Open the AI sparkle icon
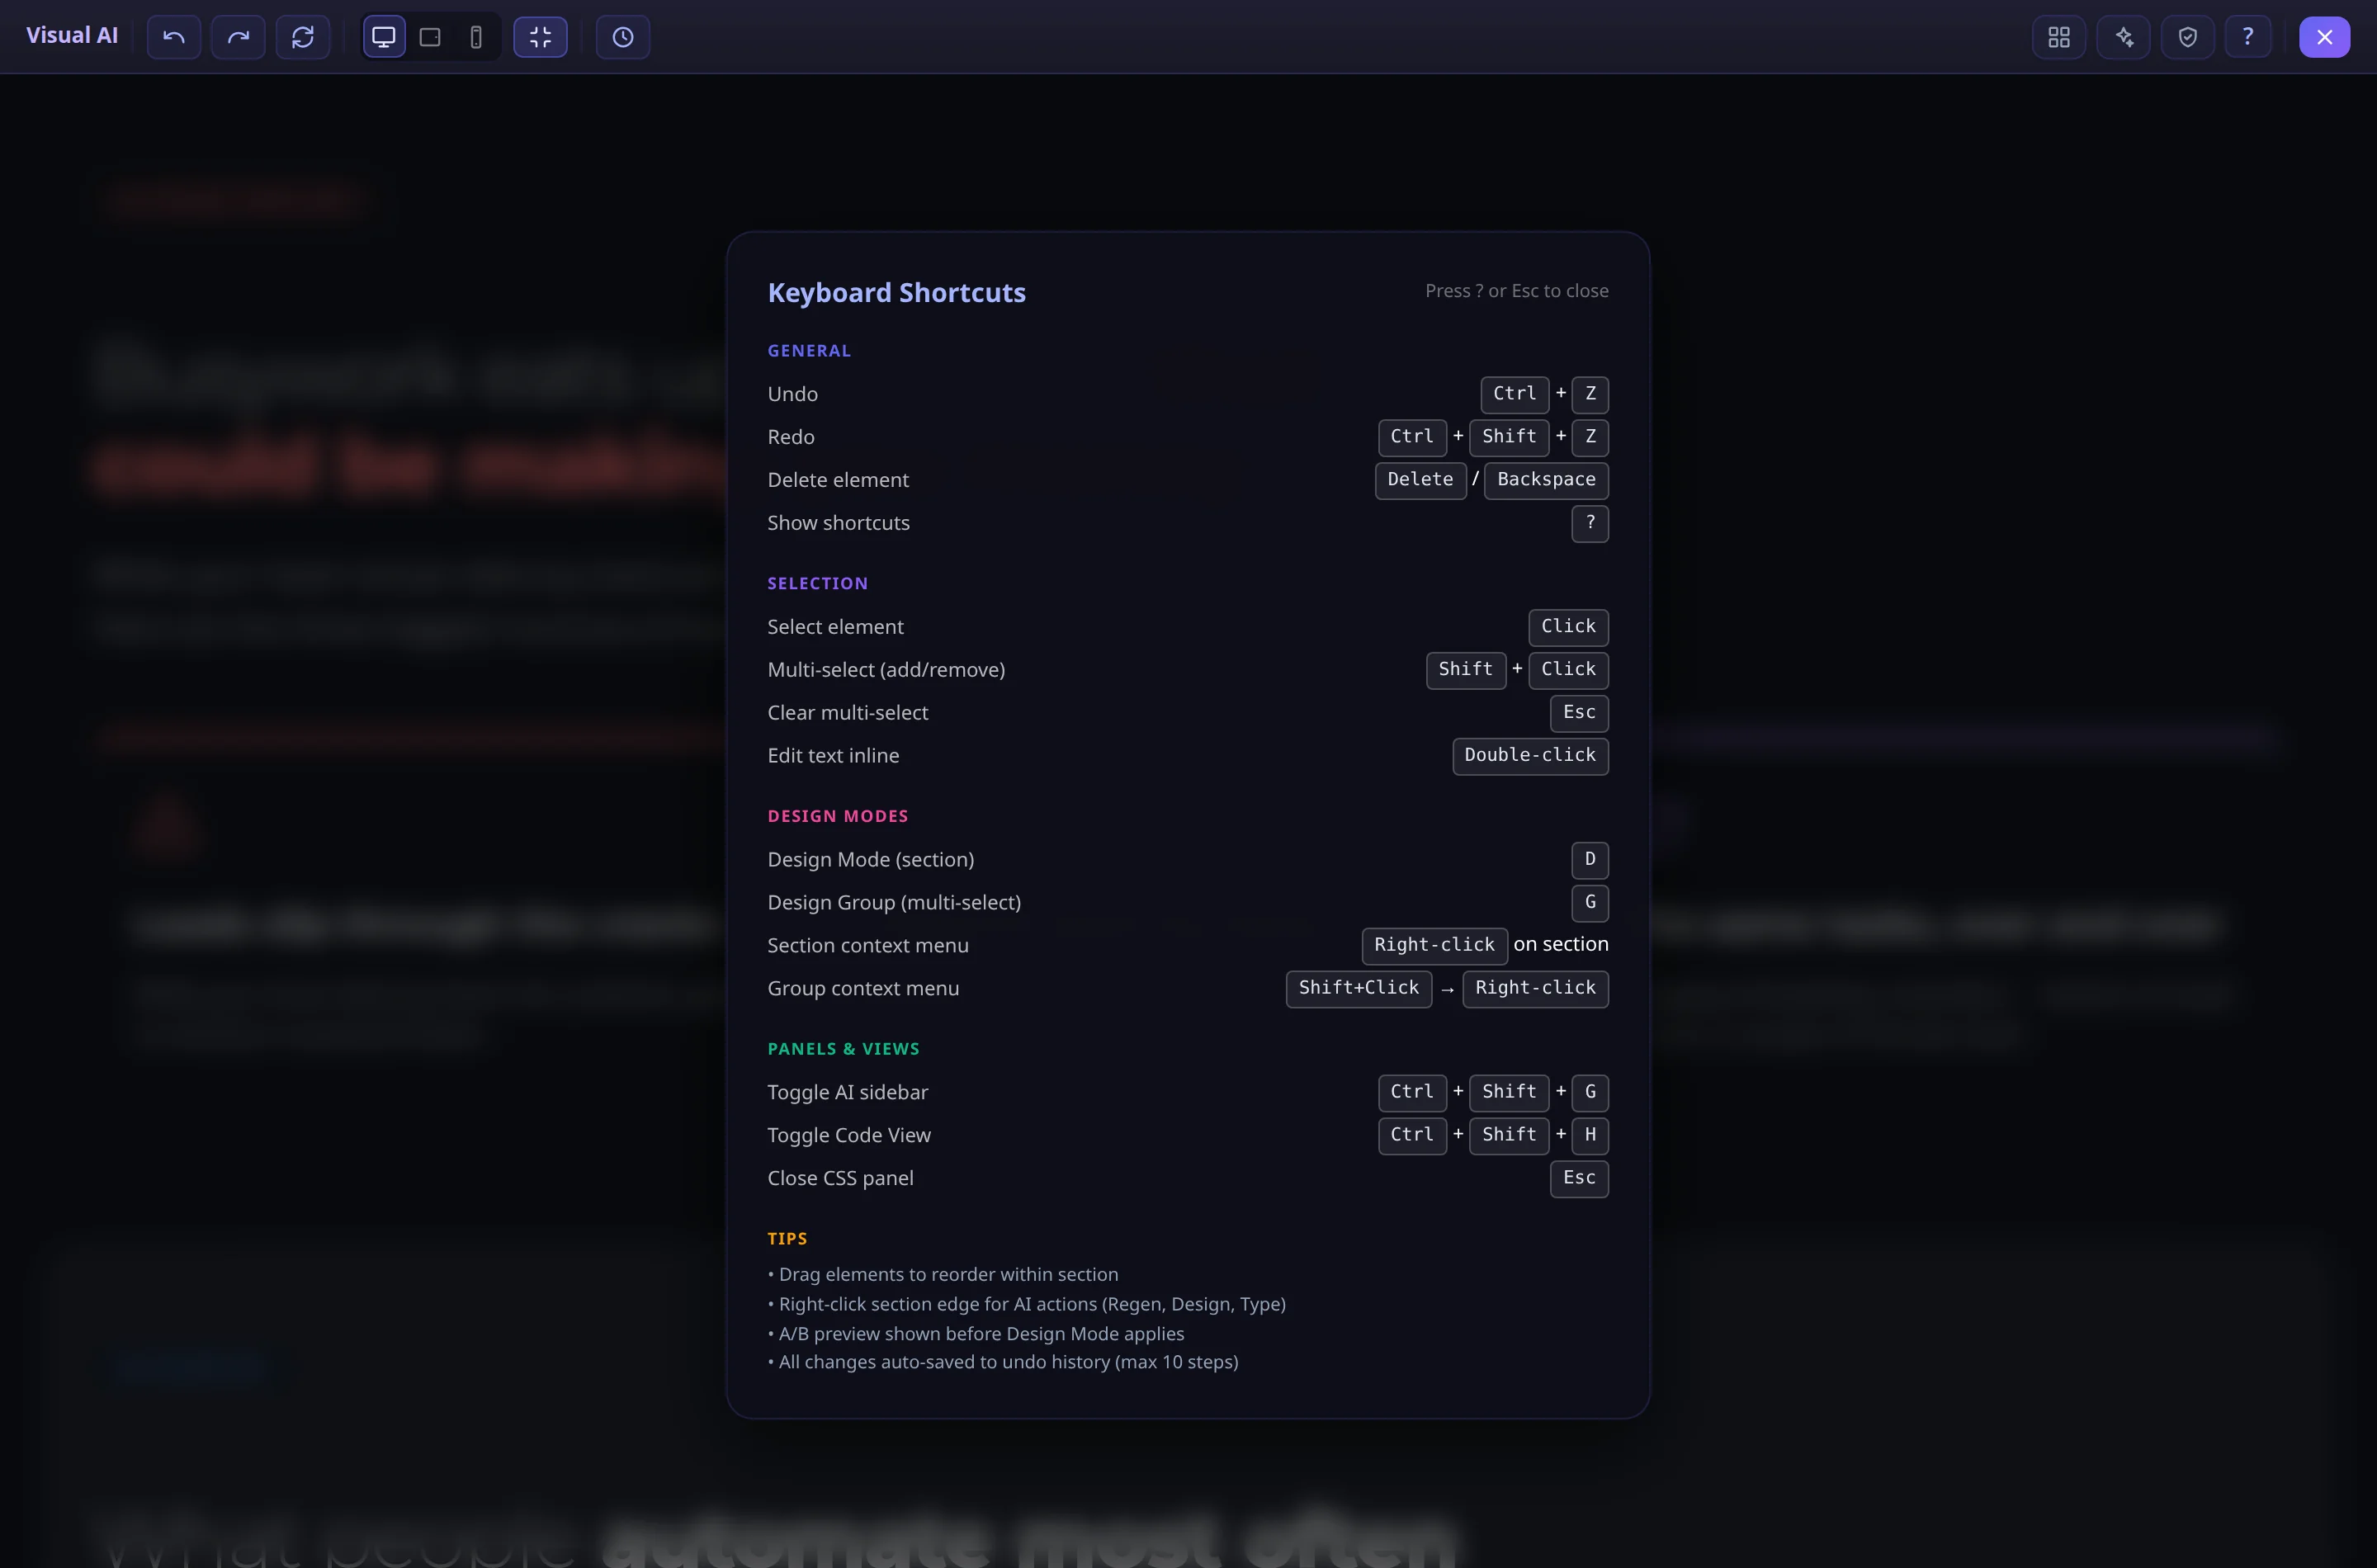This screenshot has height=1568, width=2377. [2124, 37]
